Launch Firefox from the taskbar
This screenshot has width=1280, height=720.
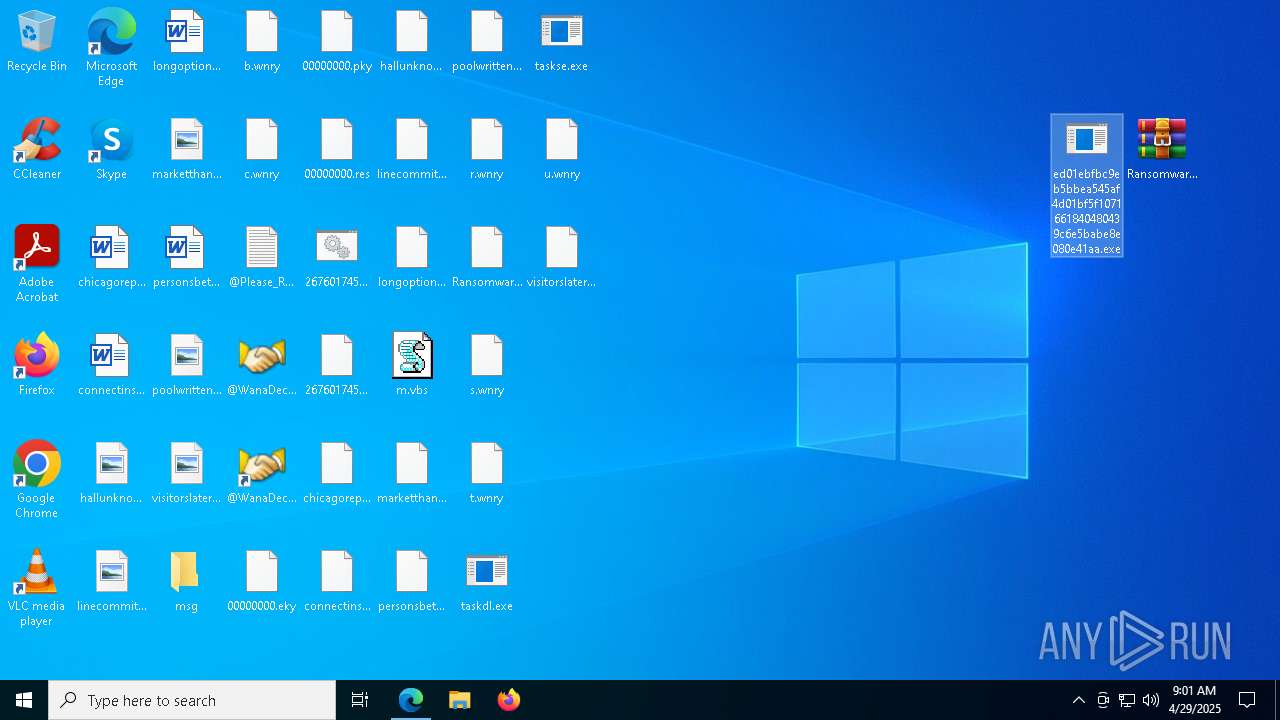(x=508, y=700)
